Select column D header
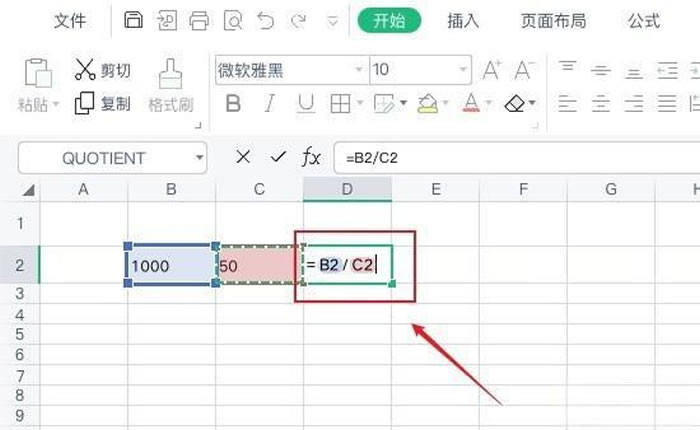 pyautogui.click(x=347, y=189)
